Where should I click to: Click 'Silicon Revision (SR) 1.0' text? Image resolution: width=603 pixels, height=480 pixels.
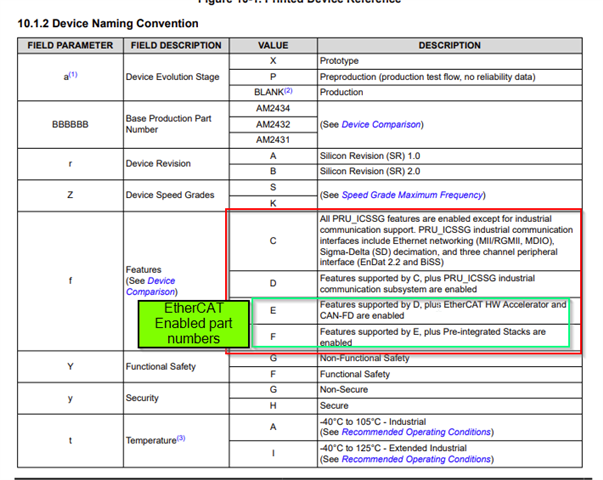370,156
